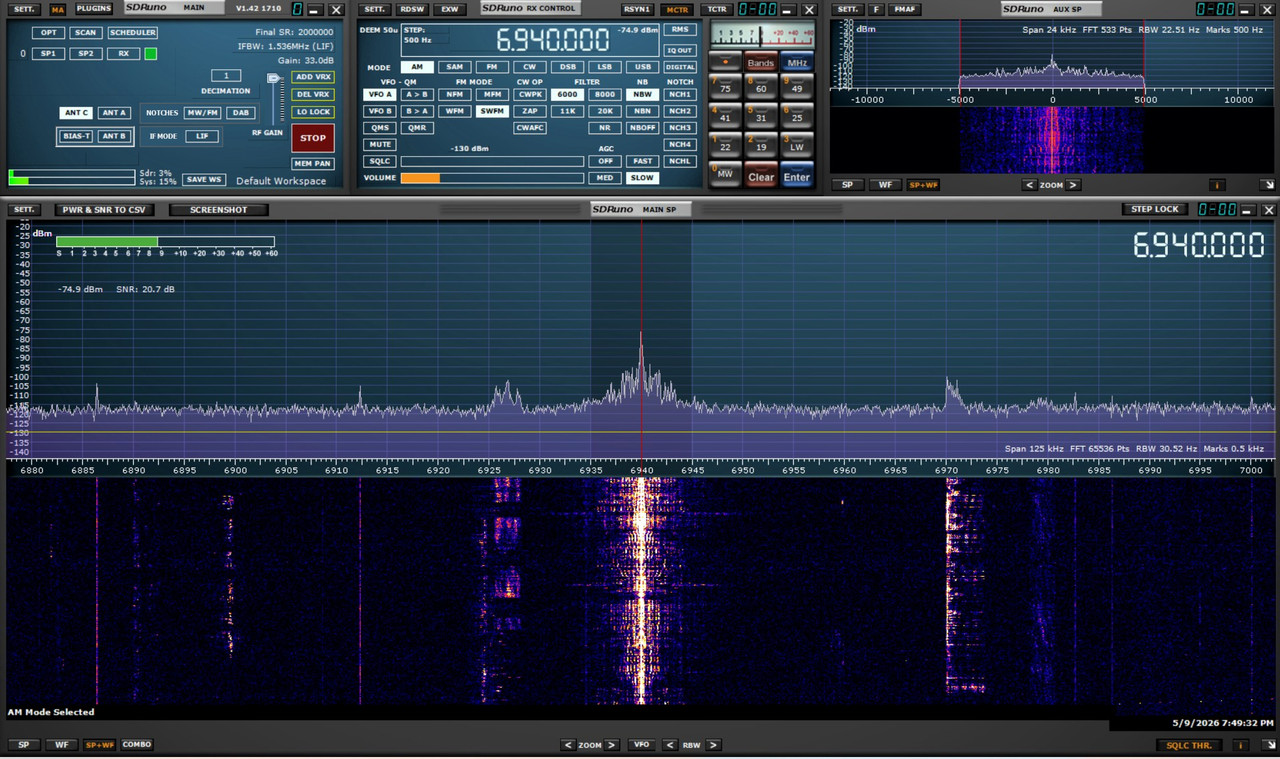This screenshot has height=759, width=1280.
Task: Select the 49 meter band key
Action: coord(797,89)
